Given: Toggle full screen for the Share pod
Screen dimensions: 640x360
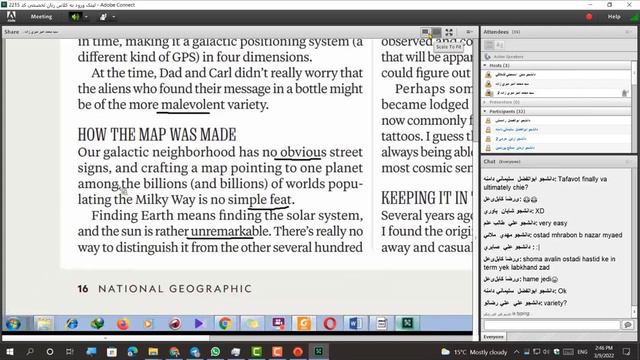Looking at the screenshot, I should pos(449,32).
